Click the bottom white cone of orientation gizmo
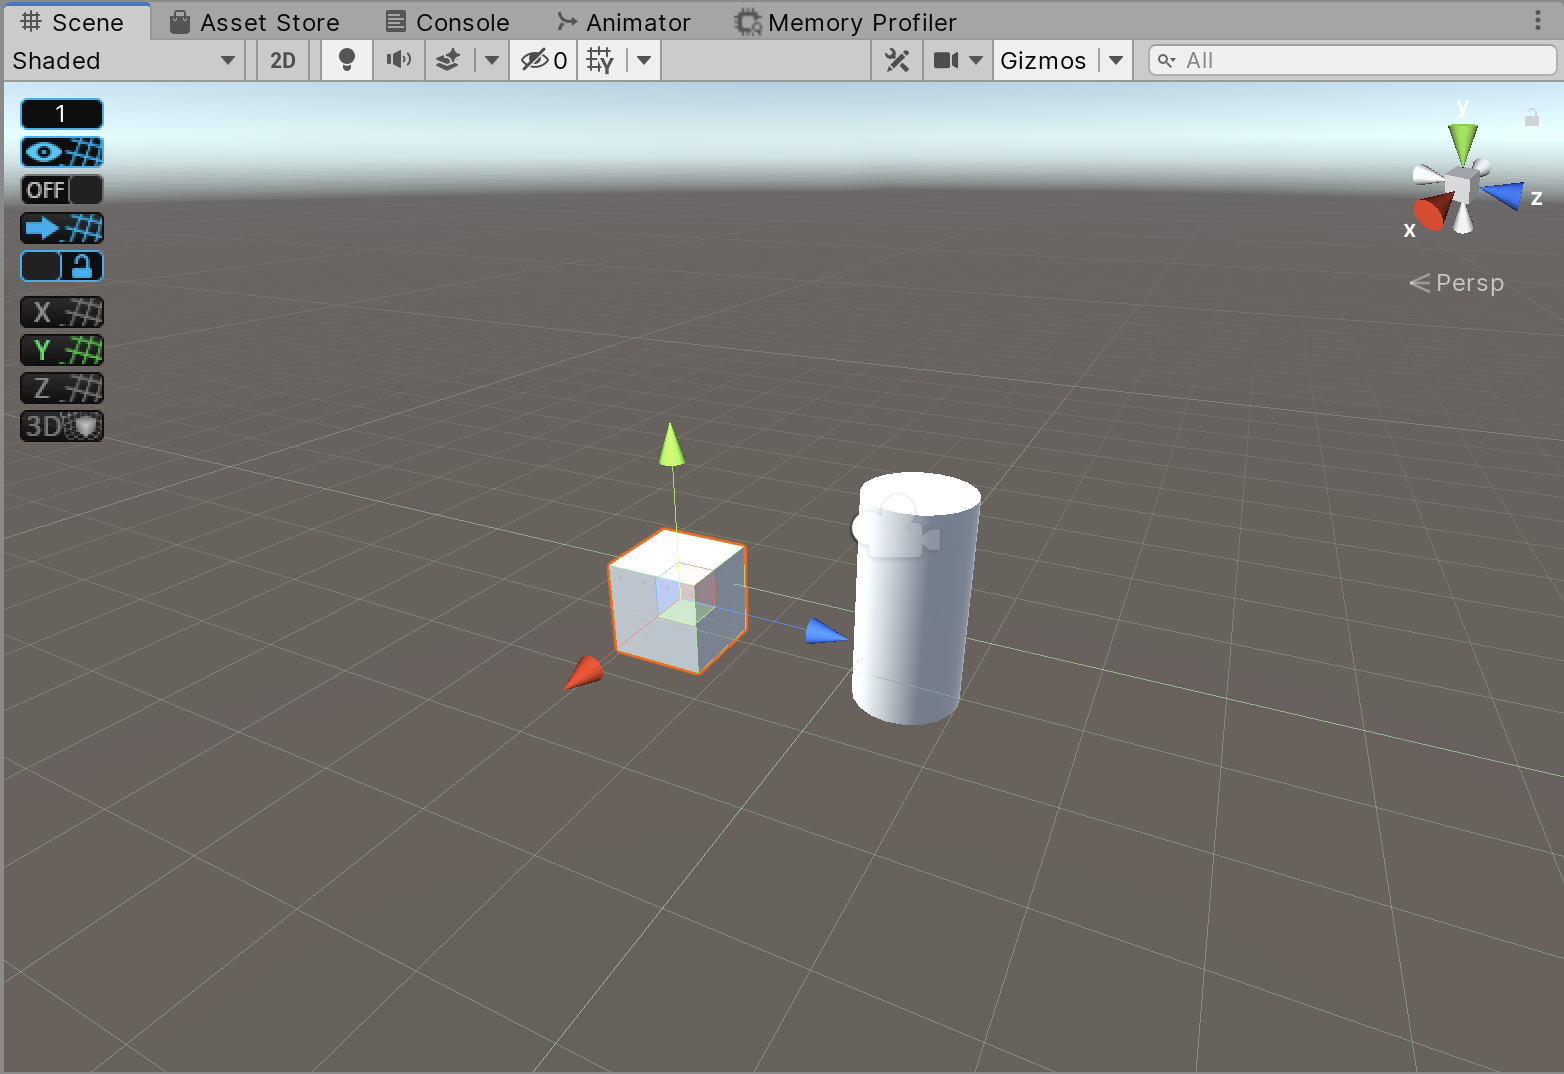This screenshot has height=1074, width=1564. coord(1463,218)
